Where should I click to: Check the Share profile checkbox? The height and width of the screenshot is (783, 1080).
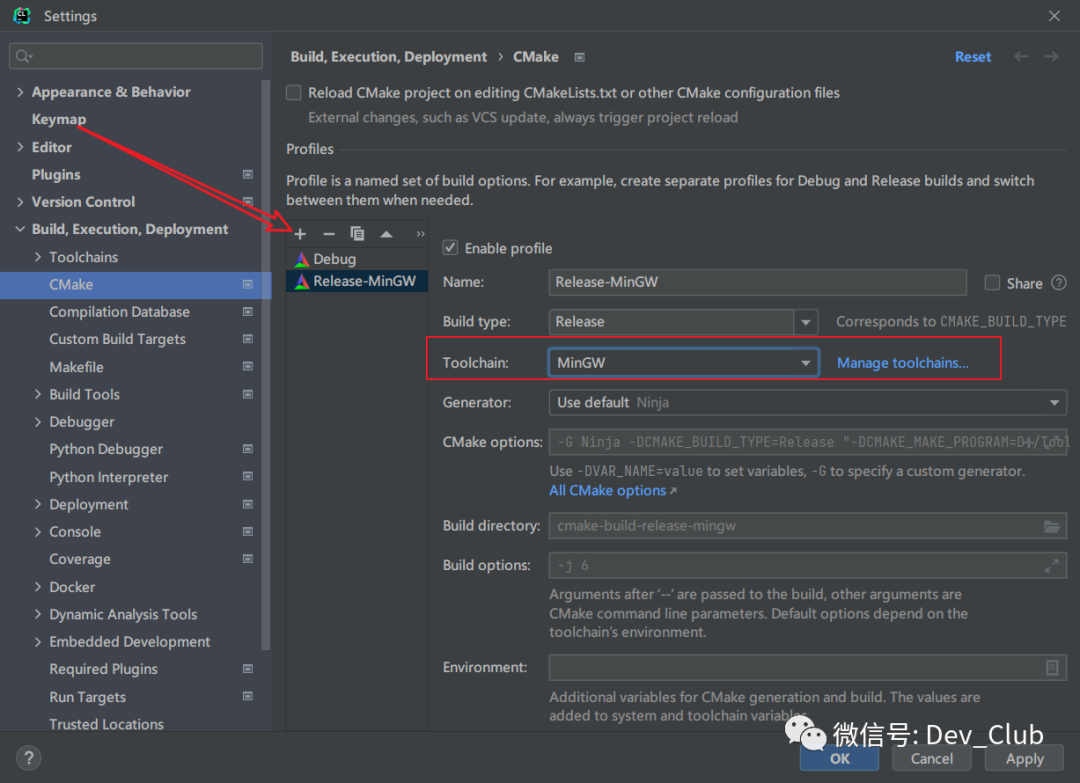[x=992, y=282]
